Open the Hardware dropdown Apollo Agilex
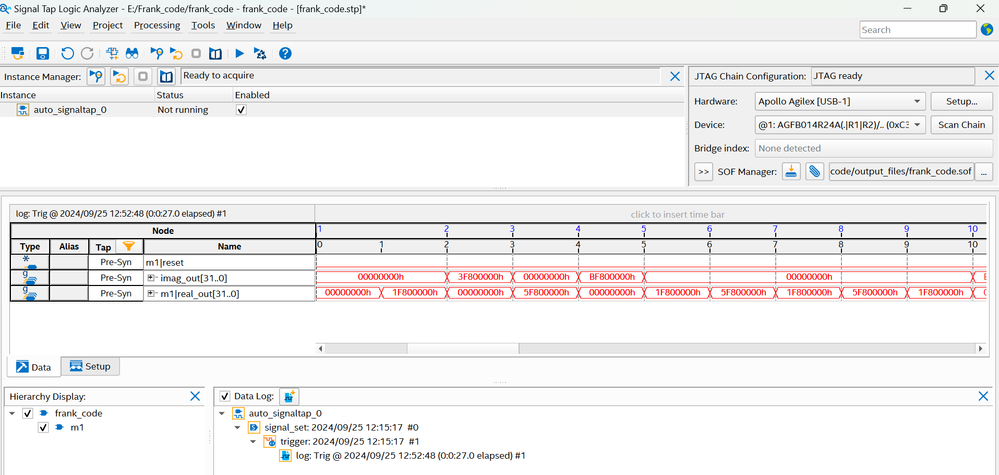 839,101
